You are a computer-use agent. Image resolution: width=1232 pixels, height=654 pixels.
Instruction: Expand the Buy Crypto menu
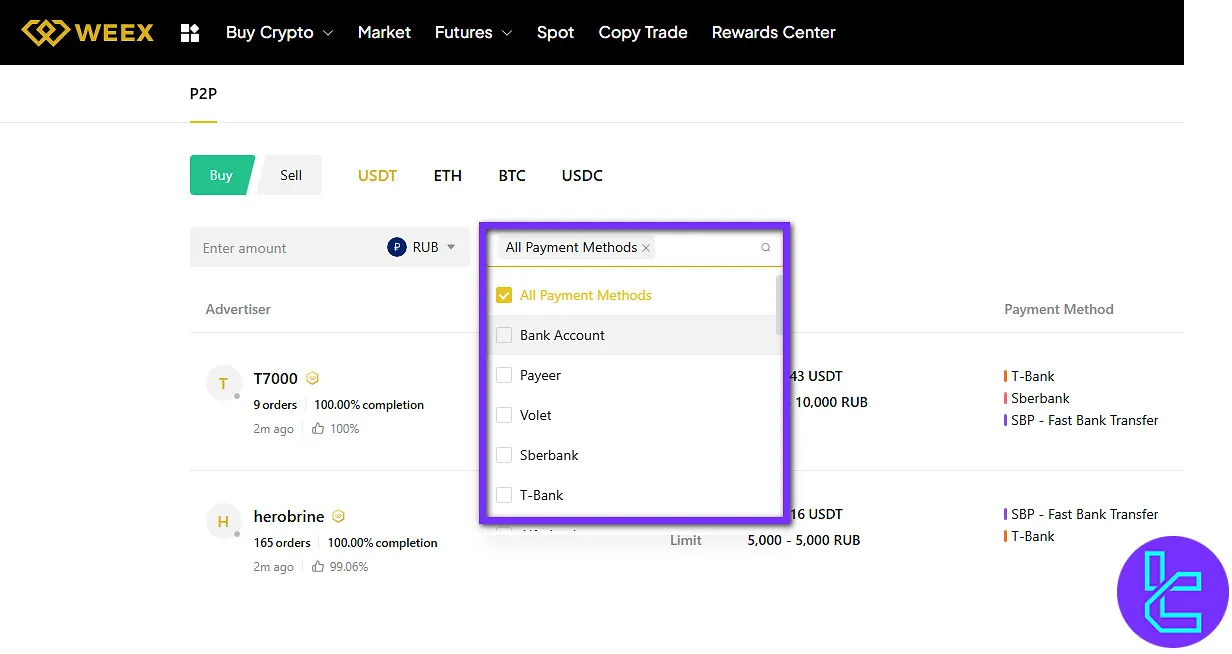coord(279,32)
